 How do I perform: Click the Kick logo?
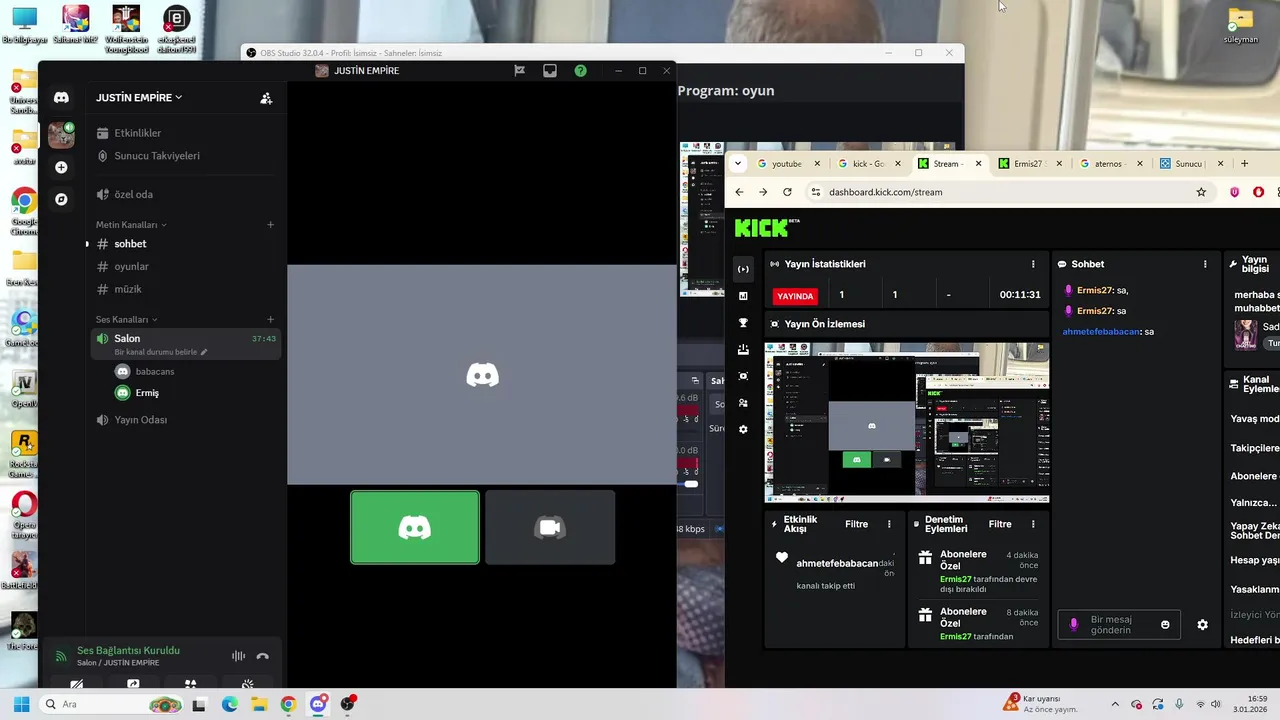click(767, 228)
